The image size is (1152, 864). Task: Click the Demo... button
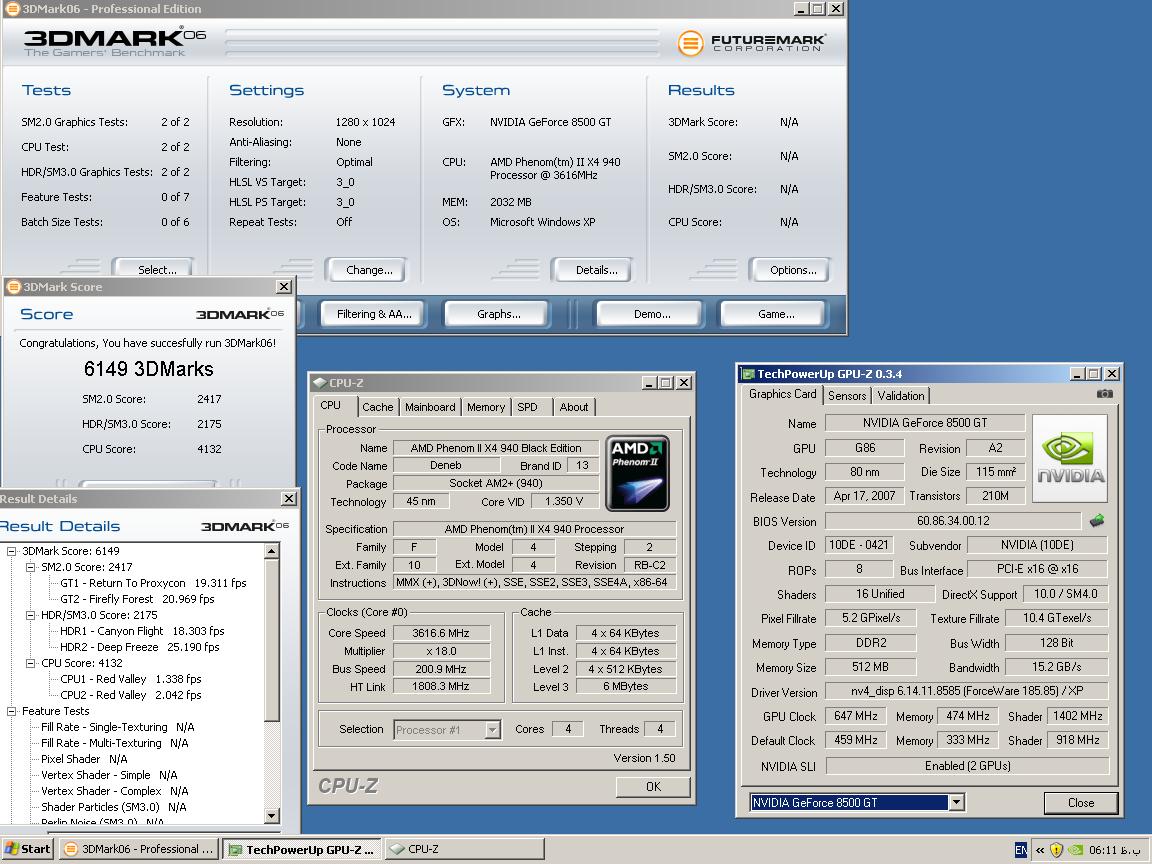coord(651,314)
